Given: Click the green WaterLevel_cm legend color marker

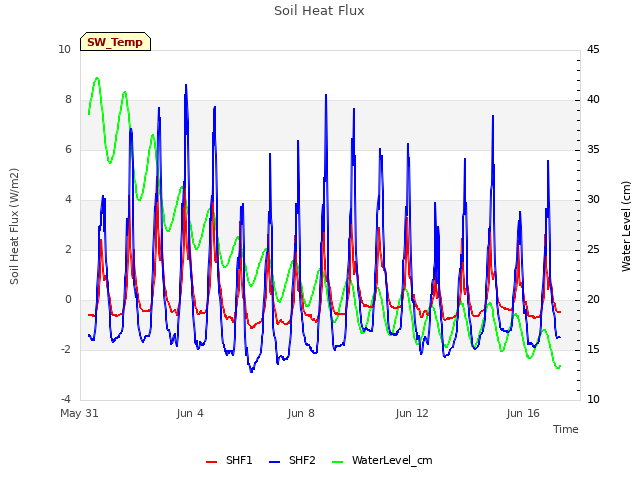Looking at the screenshot, I should (x=337, y=461).
